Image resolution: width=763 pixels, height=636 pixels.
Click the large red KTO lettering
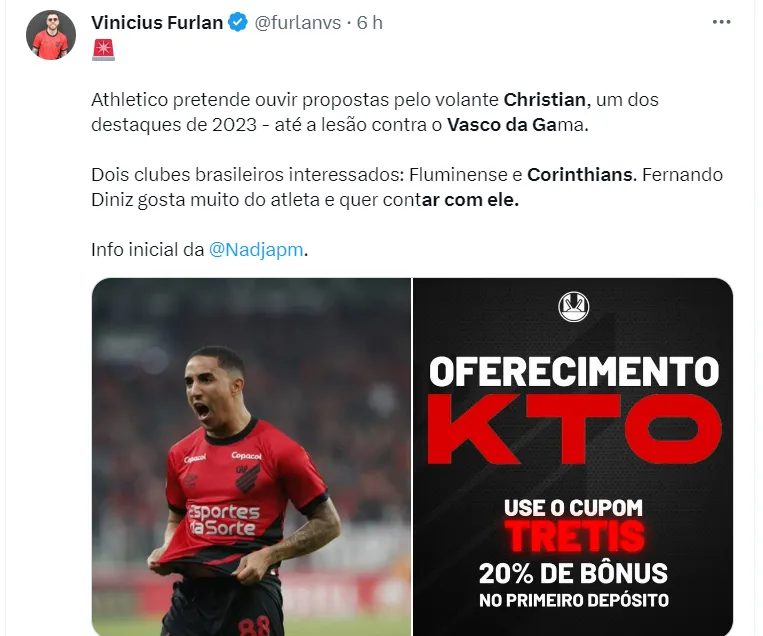click(x=574, y=429)
